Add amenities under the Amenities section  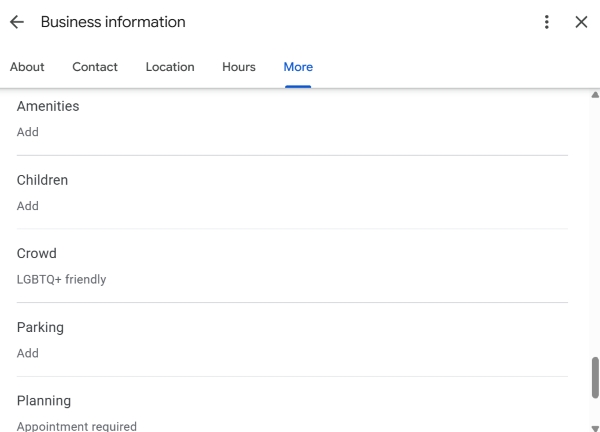pos(28,132)
